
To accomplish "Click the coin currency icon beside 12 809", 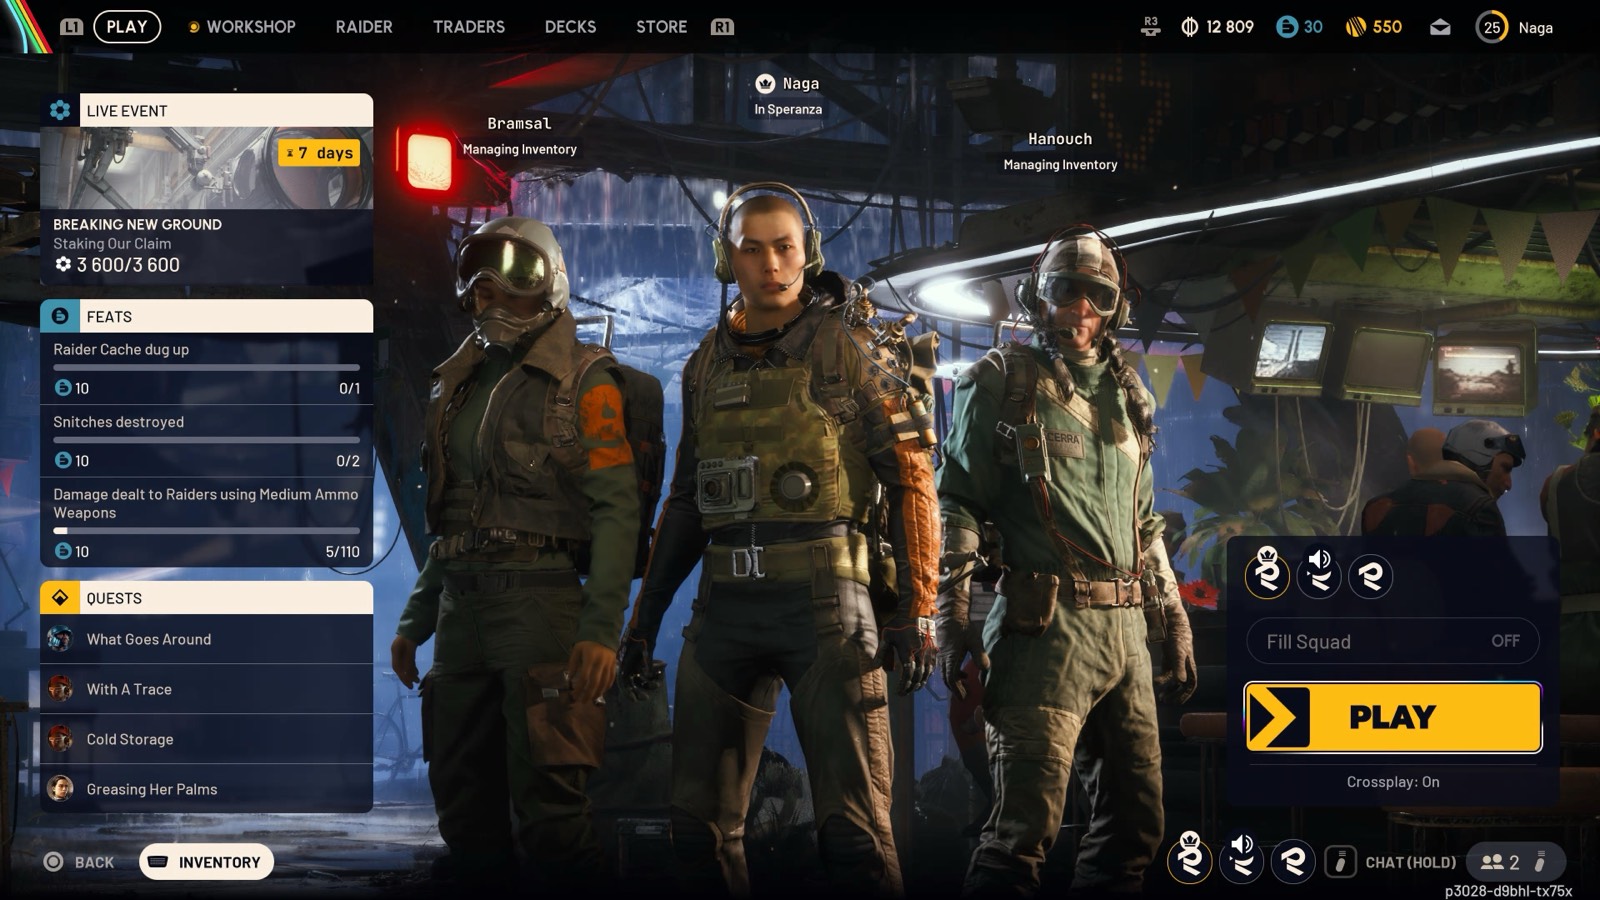I will point(1189,27).
